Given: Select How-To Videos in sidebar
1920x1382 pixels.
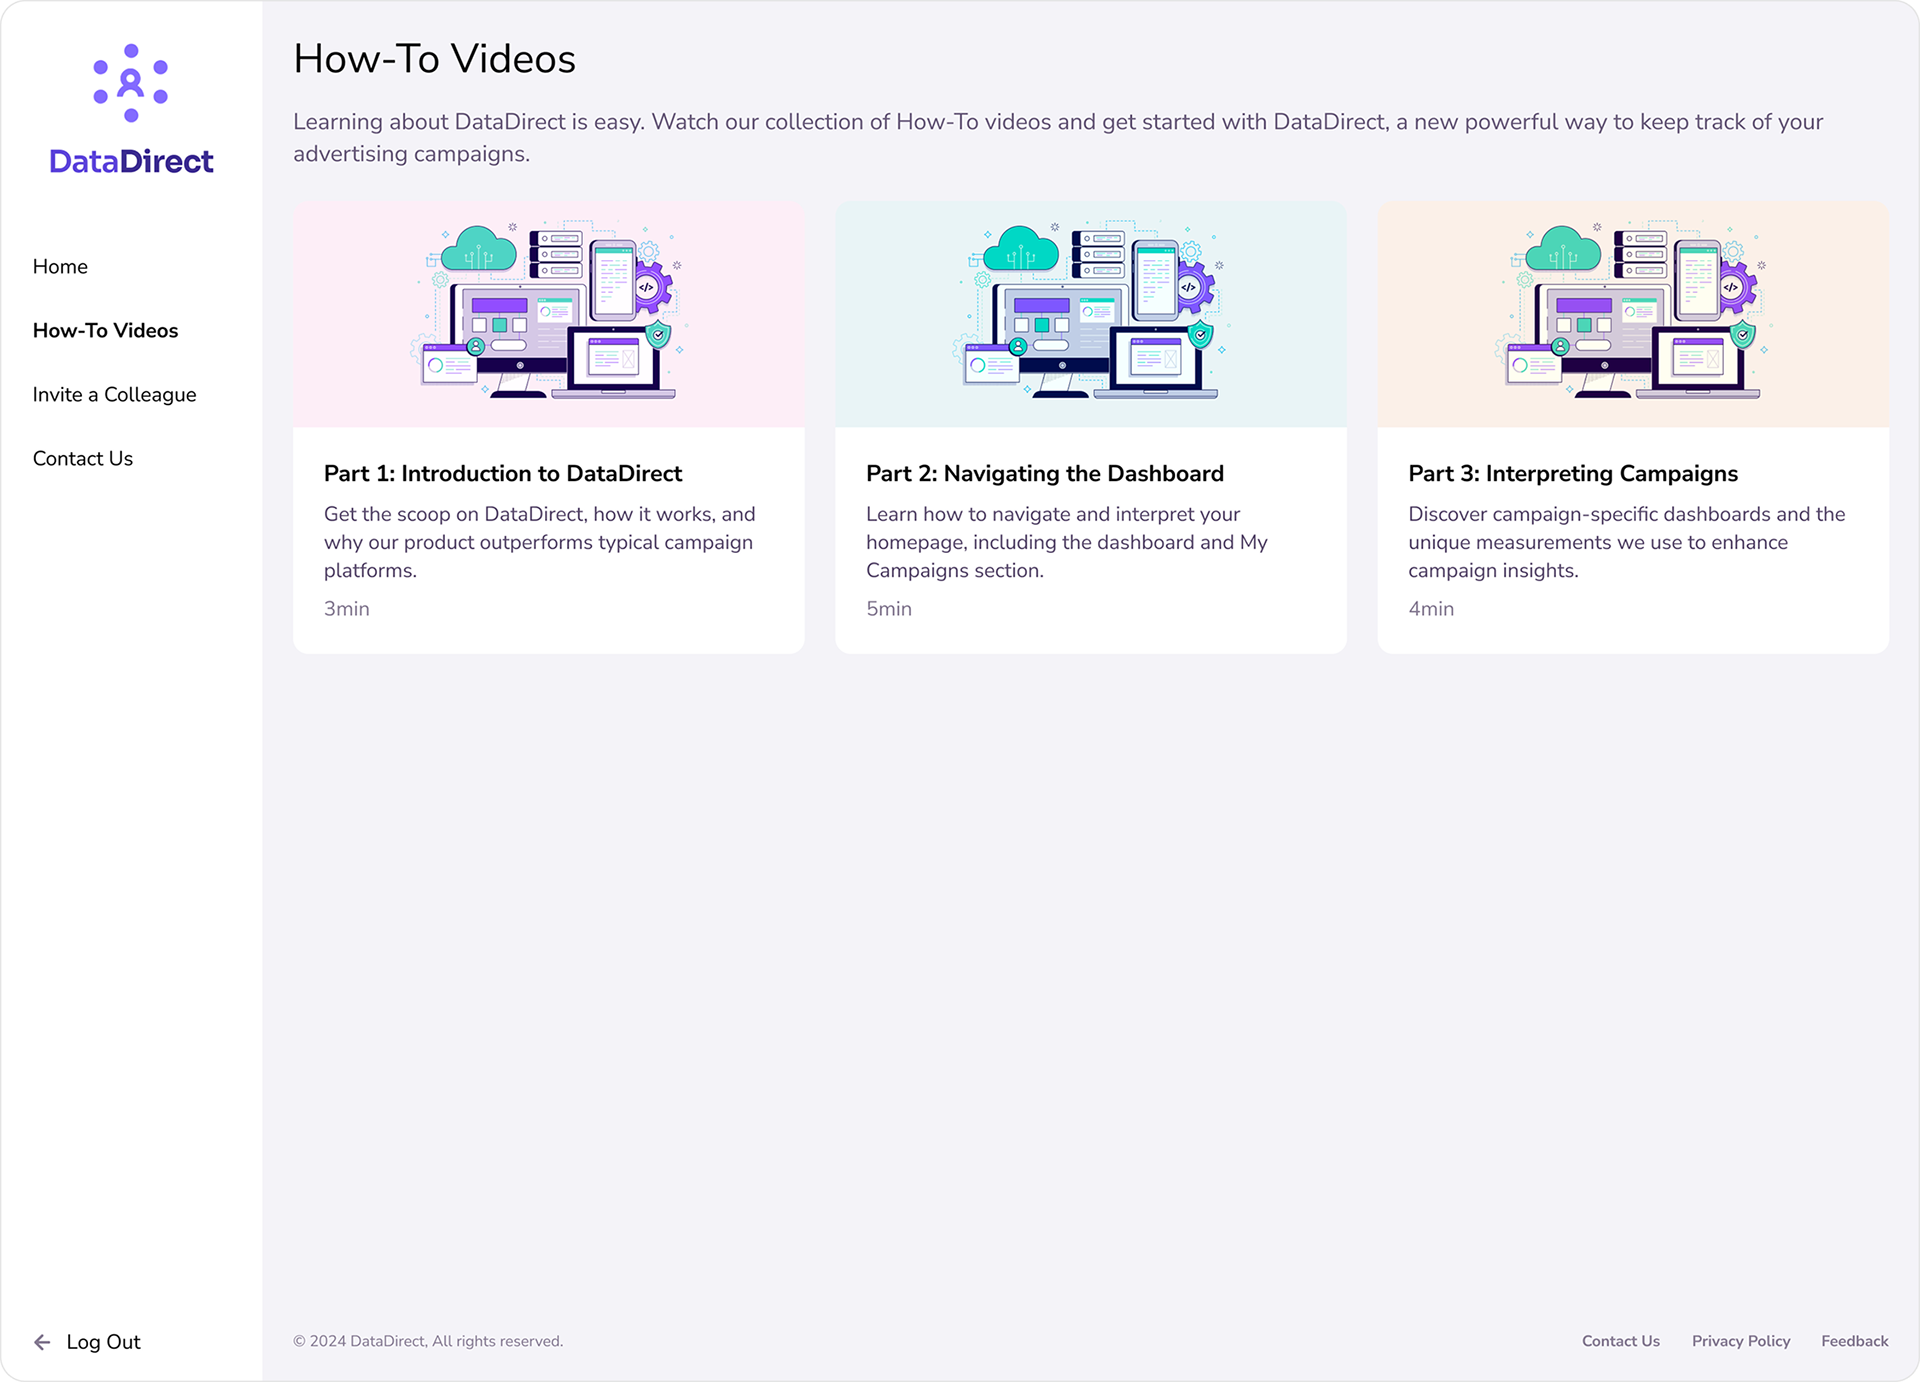Looking at the screenshot, I should 105,331.
